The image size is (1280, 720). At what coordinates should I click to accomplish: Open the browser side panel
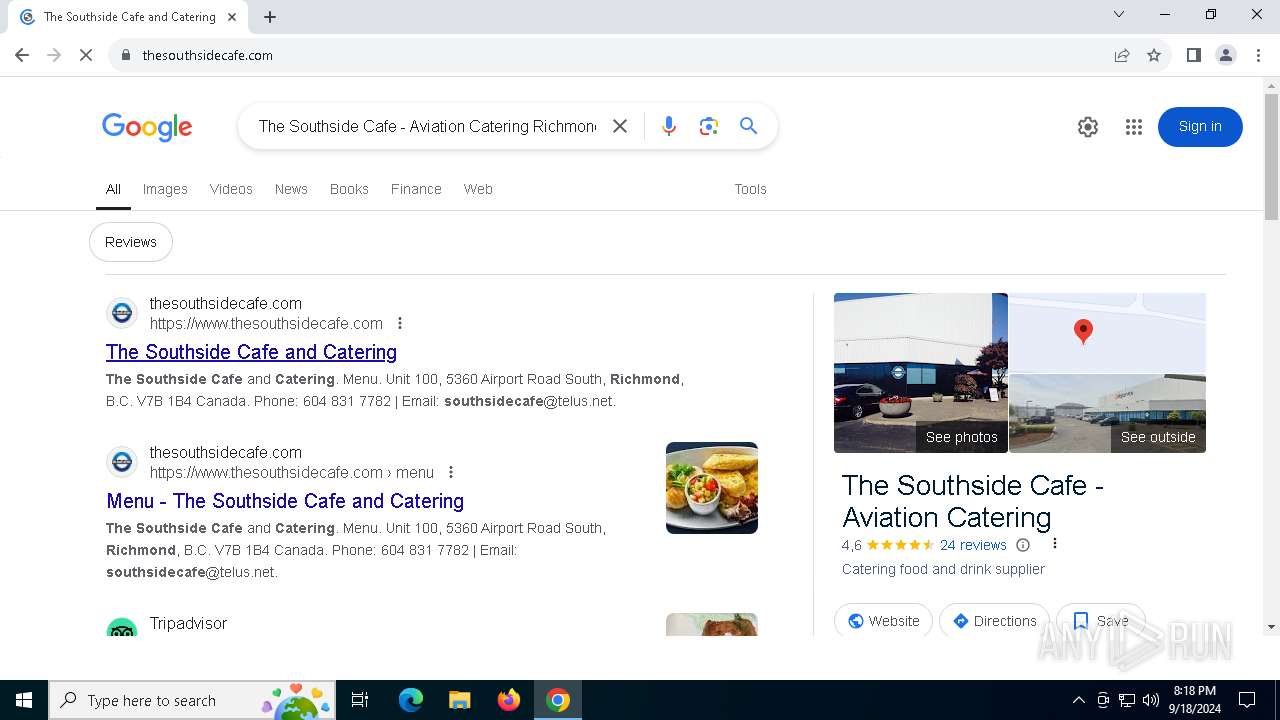point(1193,55)
